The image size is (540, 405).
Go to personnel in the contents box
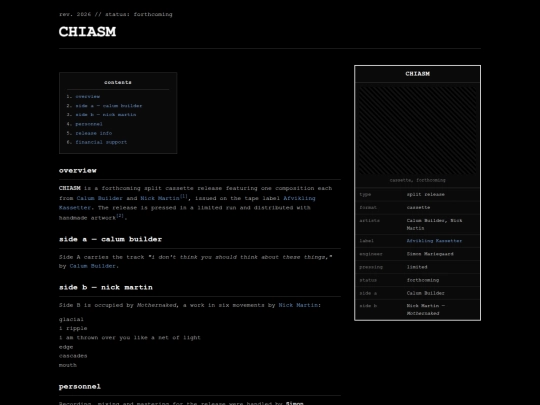click(x=89, y=124)
